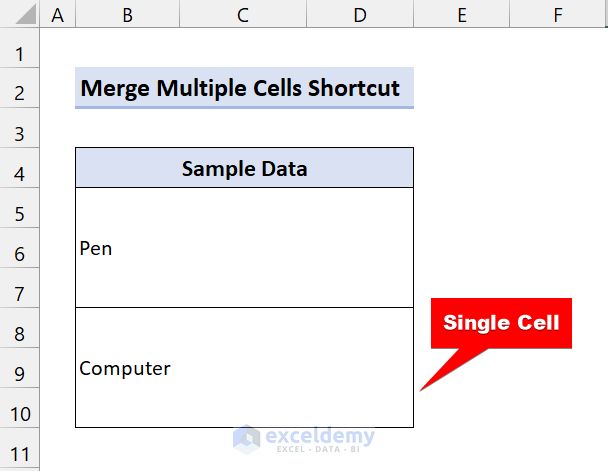Screen dimensions: 608x471
Task: Click the red Single Cell callout
Action: 500,323
